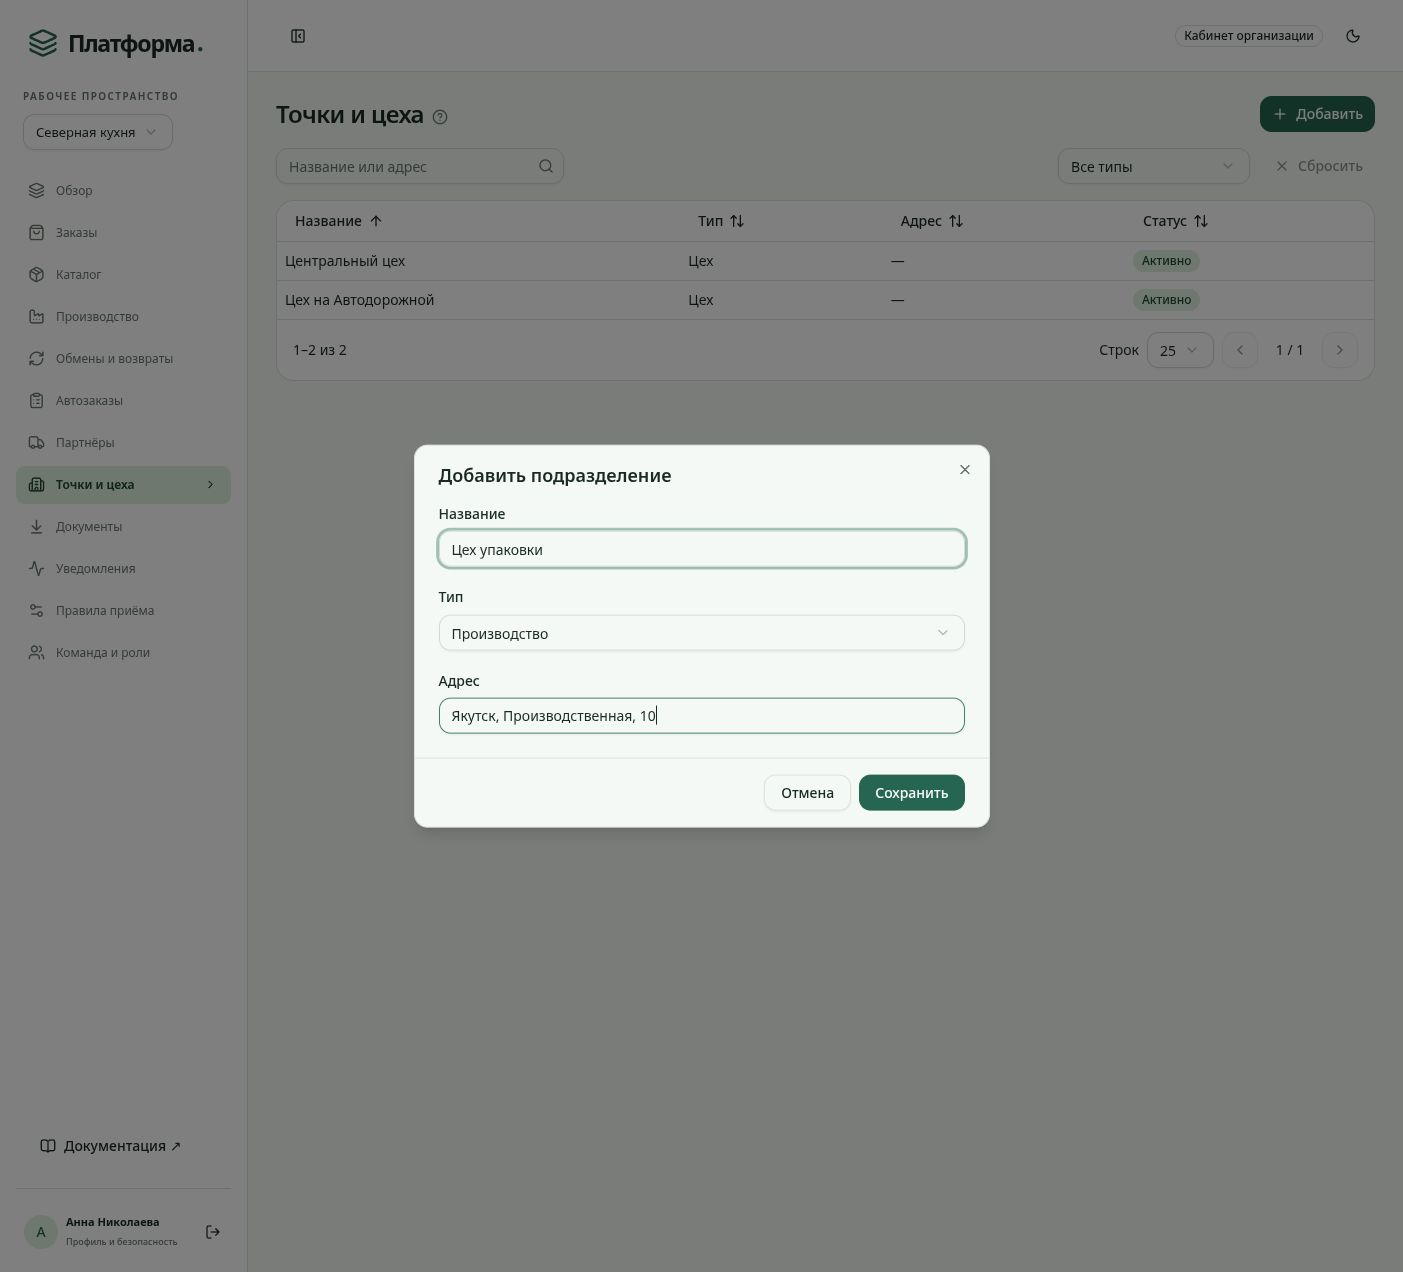Close the Добавить подразделение dialog

point(965,470)
